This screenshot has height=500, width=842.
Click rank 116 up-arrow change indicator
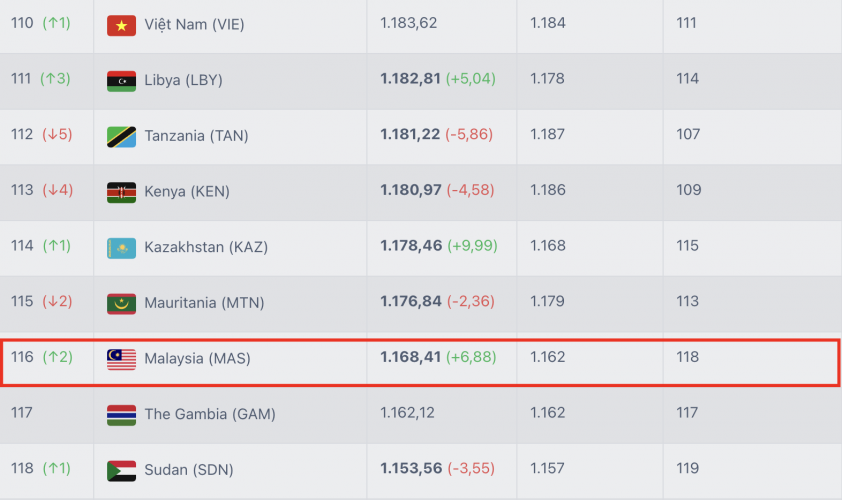pyautogui.click(x=57, y=358)
